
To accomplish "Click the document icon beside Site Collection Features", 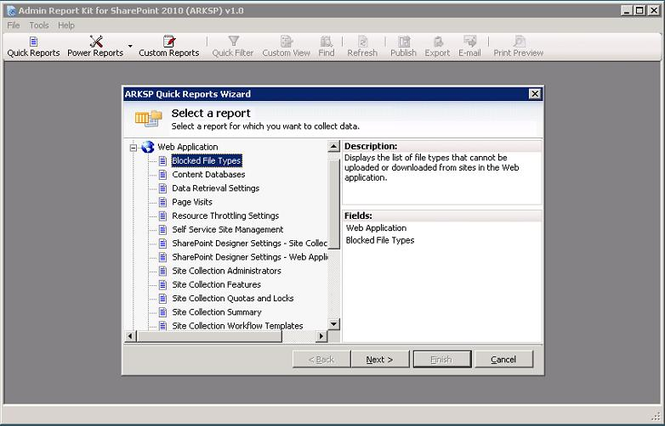I will point(163,285).
